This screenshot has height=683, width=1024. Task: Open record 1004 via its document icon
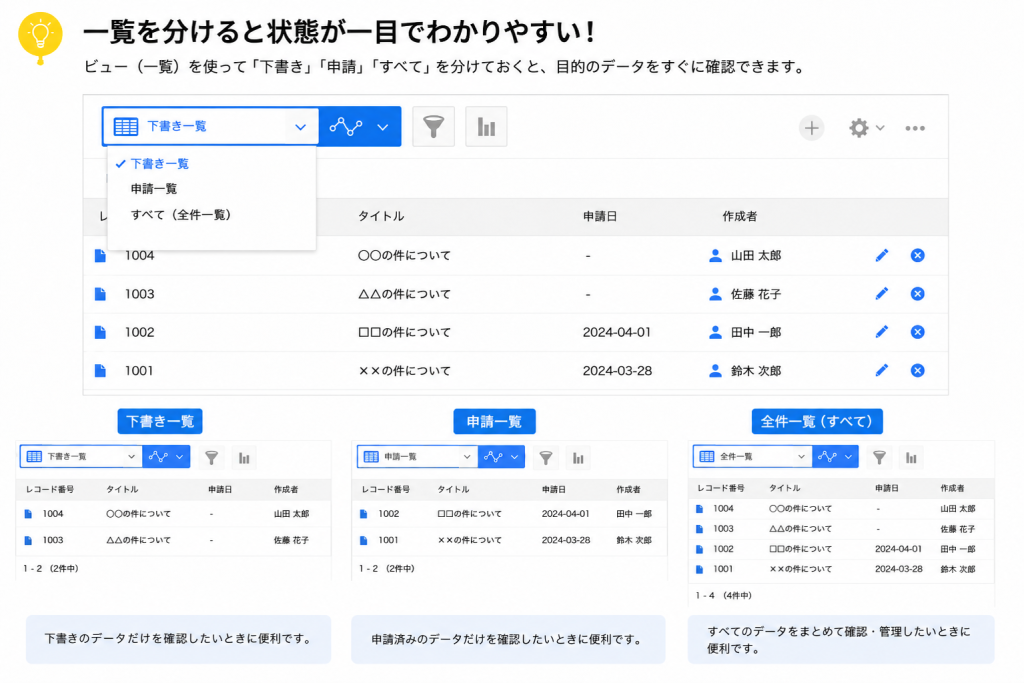[100, 256]
